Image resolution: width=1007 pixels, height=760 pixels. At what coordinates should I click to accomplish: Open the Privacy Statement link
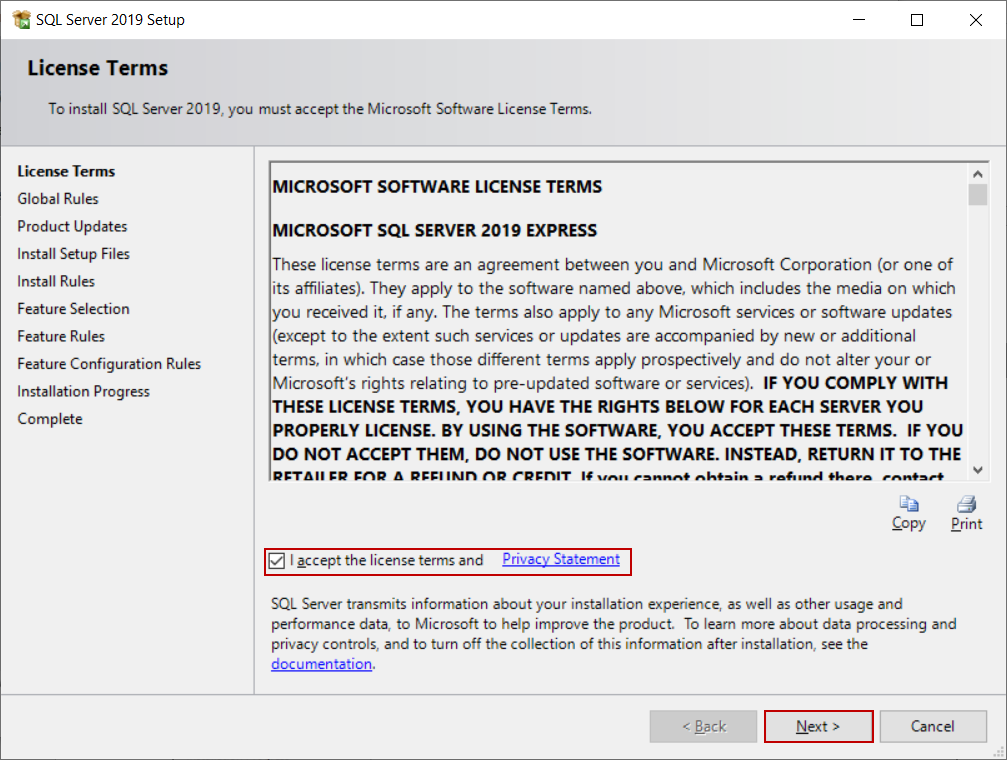[561, 559]
